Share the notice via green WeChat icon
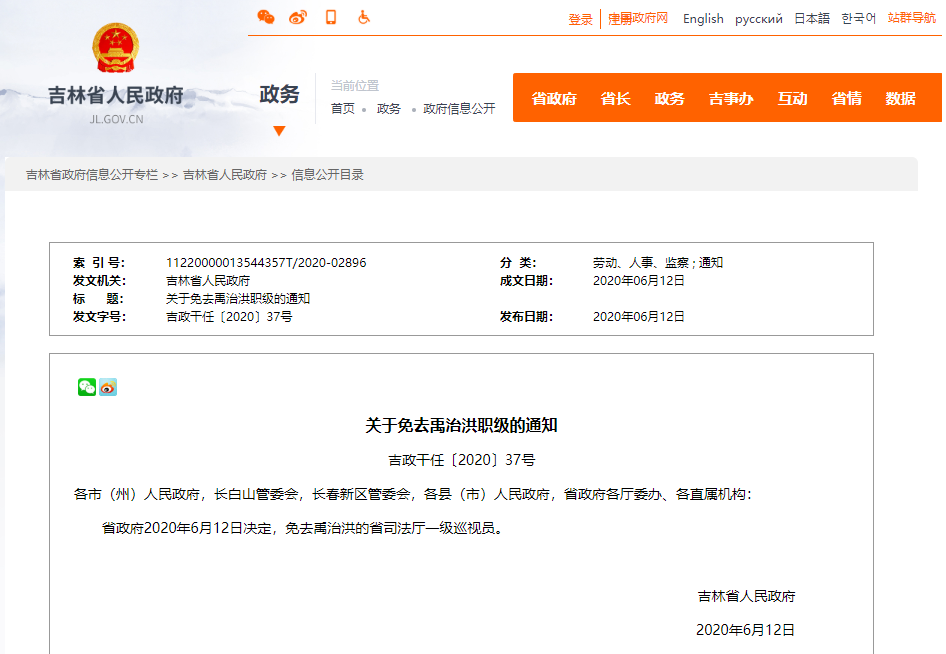Viewport: 946px width, 654px height. [x=87, y=387]
